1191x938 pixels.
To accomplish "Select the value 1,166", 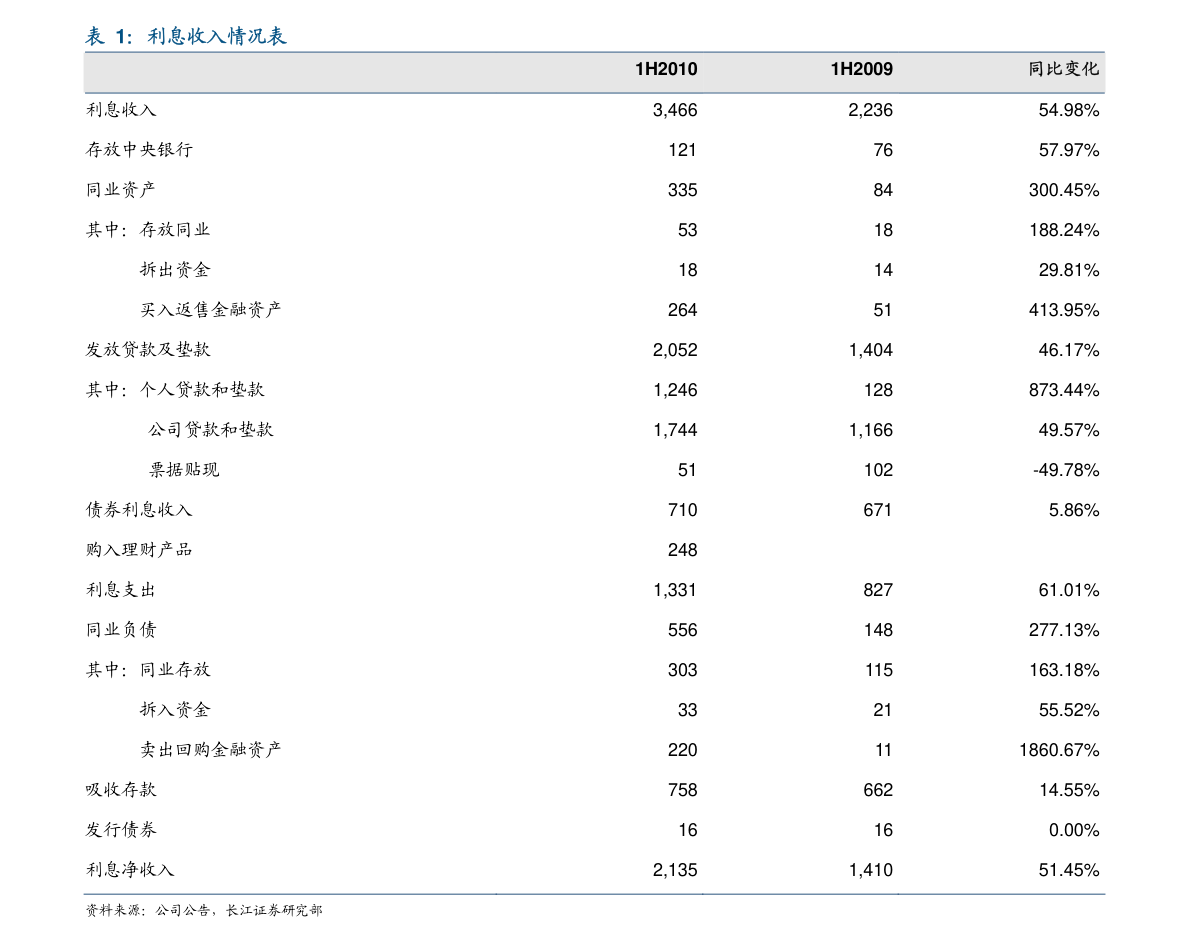I will (870, 430).
